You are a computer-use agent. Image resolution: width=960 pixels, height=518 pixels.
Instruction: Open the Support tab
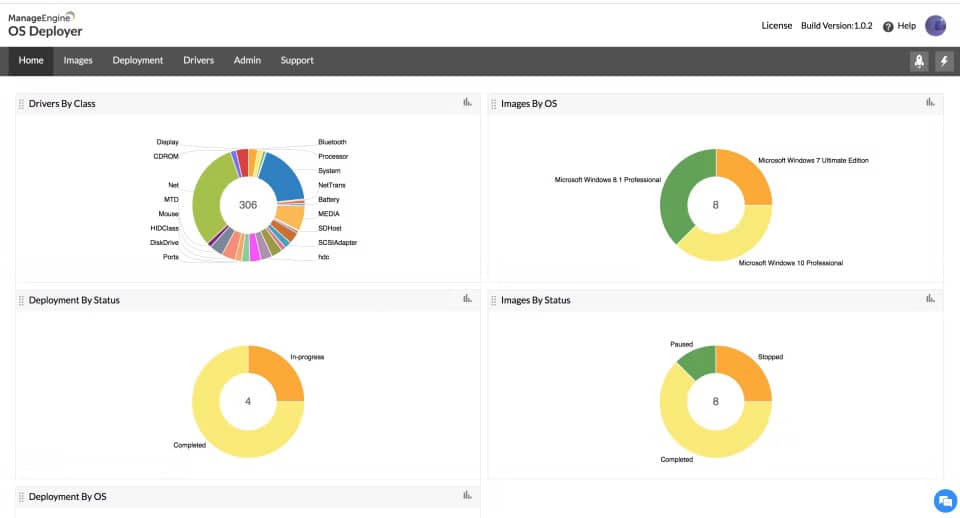pyautogui.click(x=297, y=61)
